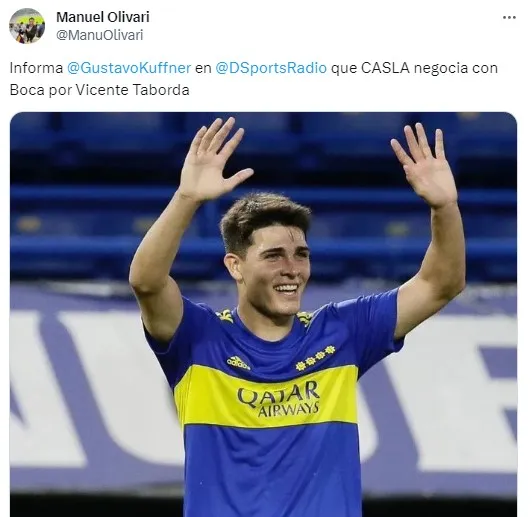
Task: Open the @DSportsRadio mention
Action: coord(271,68)
